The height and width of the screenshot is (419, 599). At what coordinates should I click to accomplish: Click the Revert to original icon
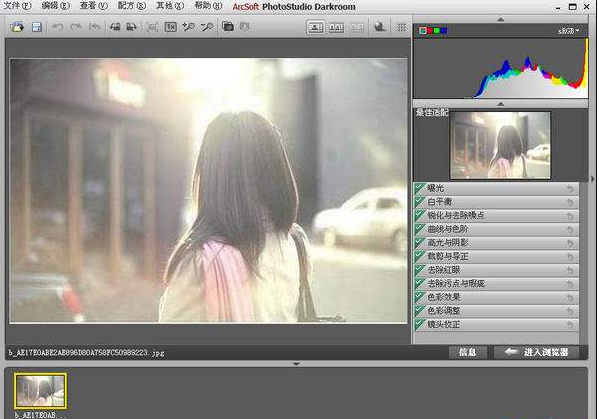pyautogui.click(x=94, y=27)
